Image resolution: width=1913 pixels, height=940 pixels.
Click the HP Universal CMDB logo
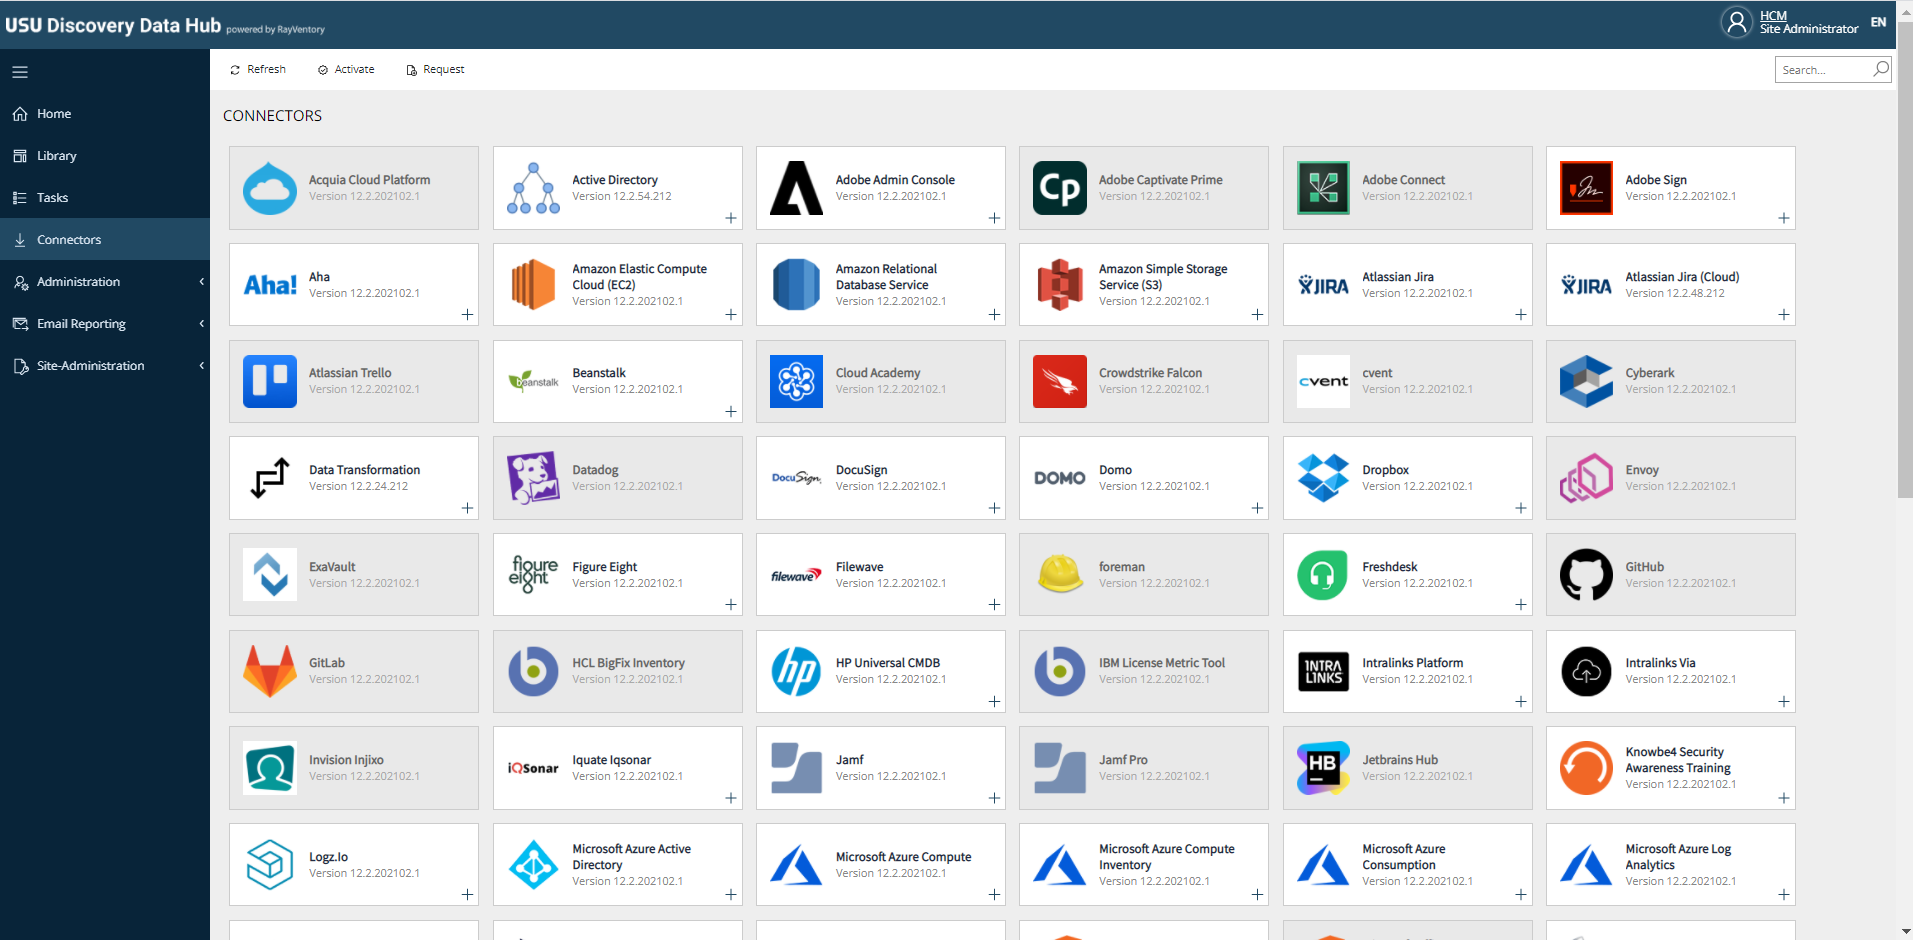point(796,671)
